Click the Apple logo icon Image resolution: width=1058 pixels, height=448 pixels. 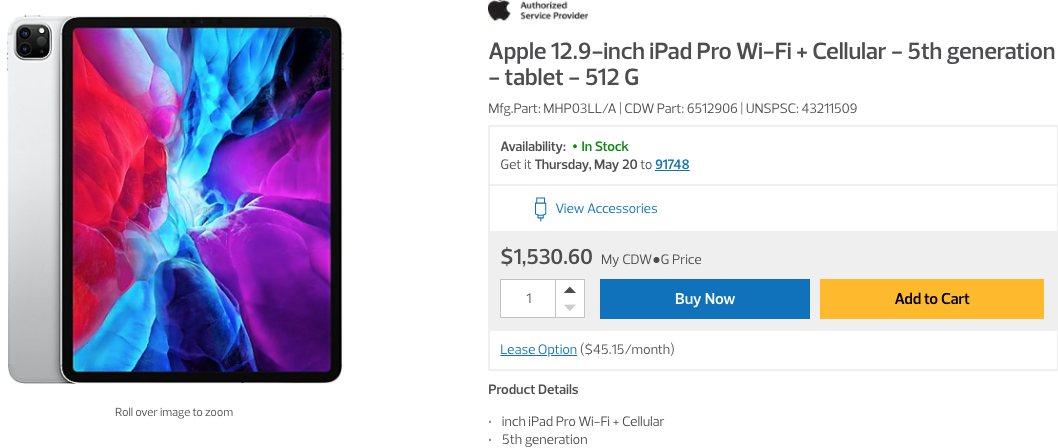point(498,10)
